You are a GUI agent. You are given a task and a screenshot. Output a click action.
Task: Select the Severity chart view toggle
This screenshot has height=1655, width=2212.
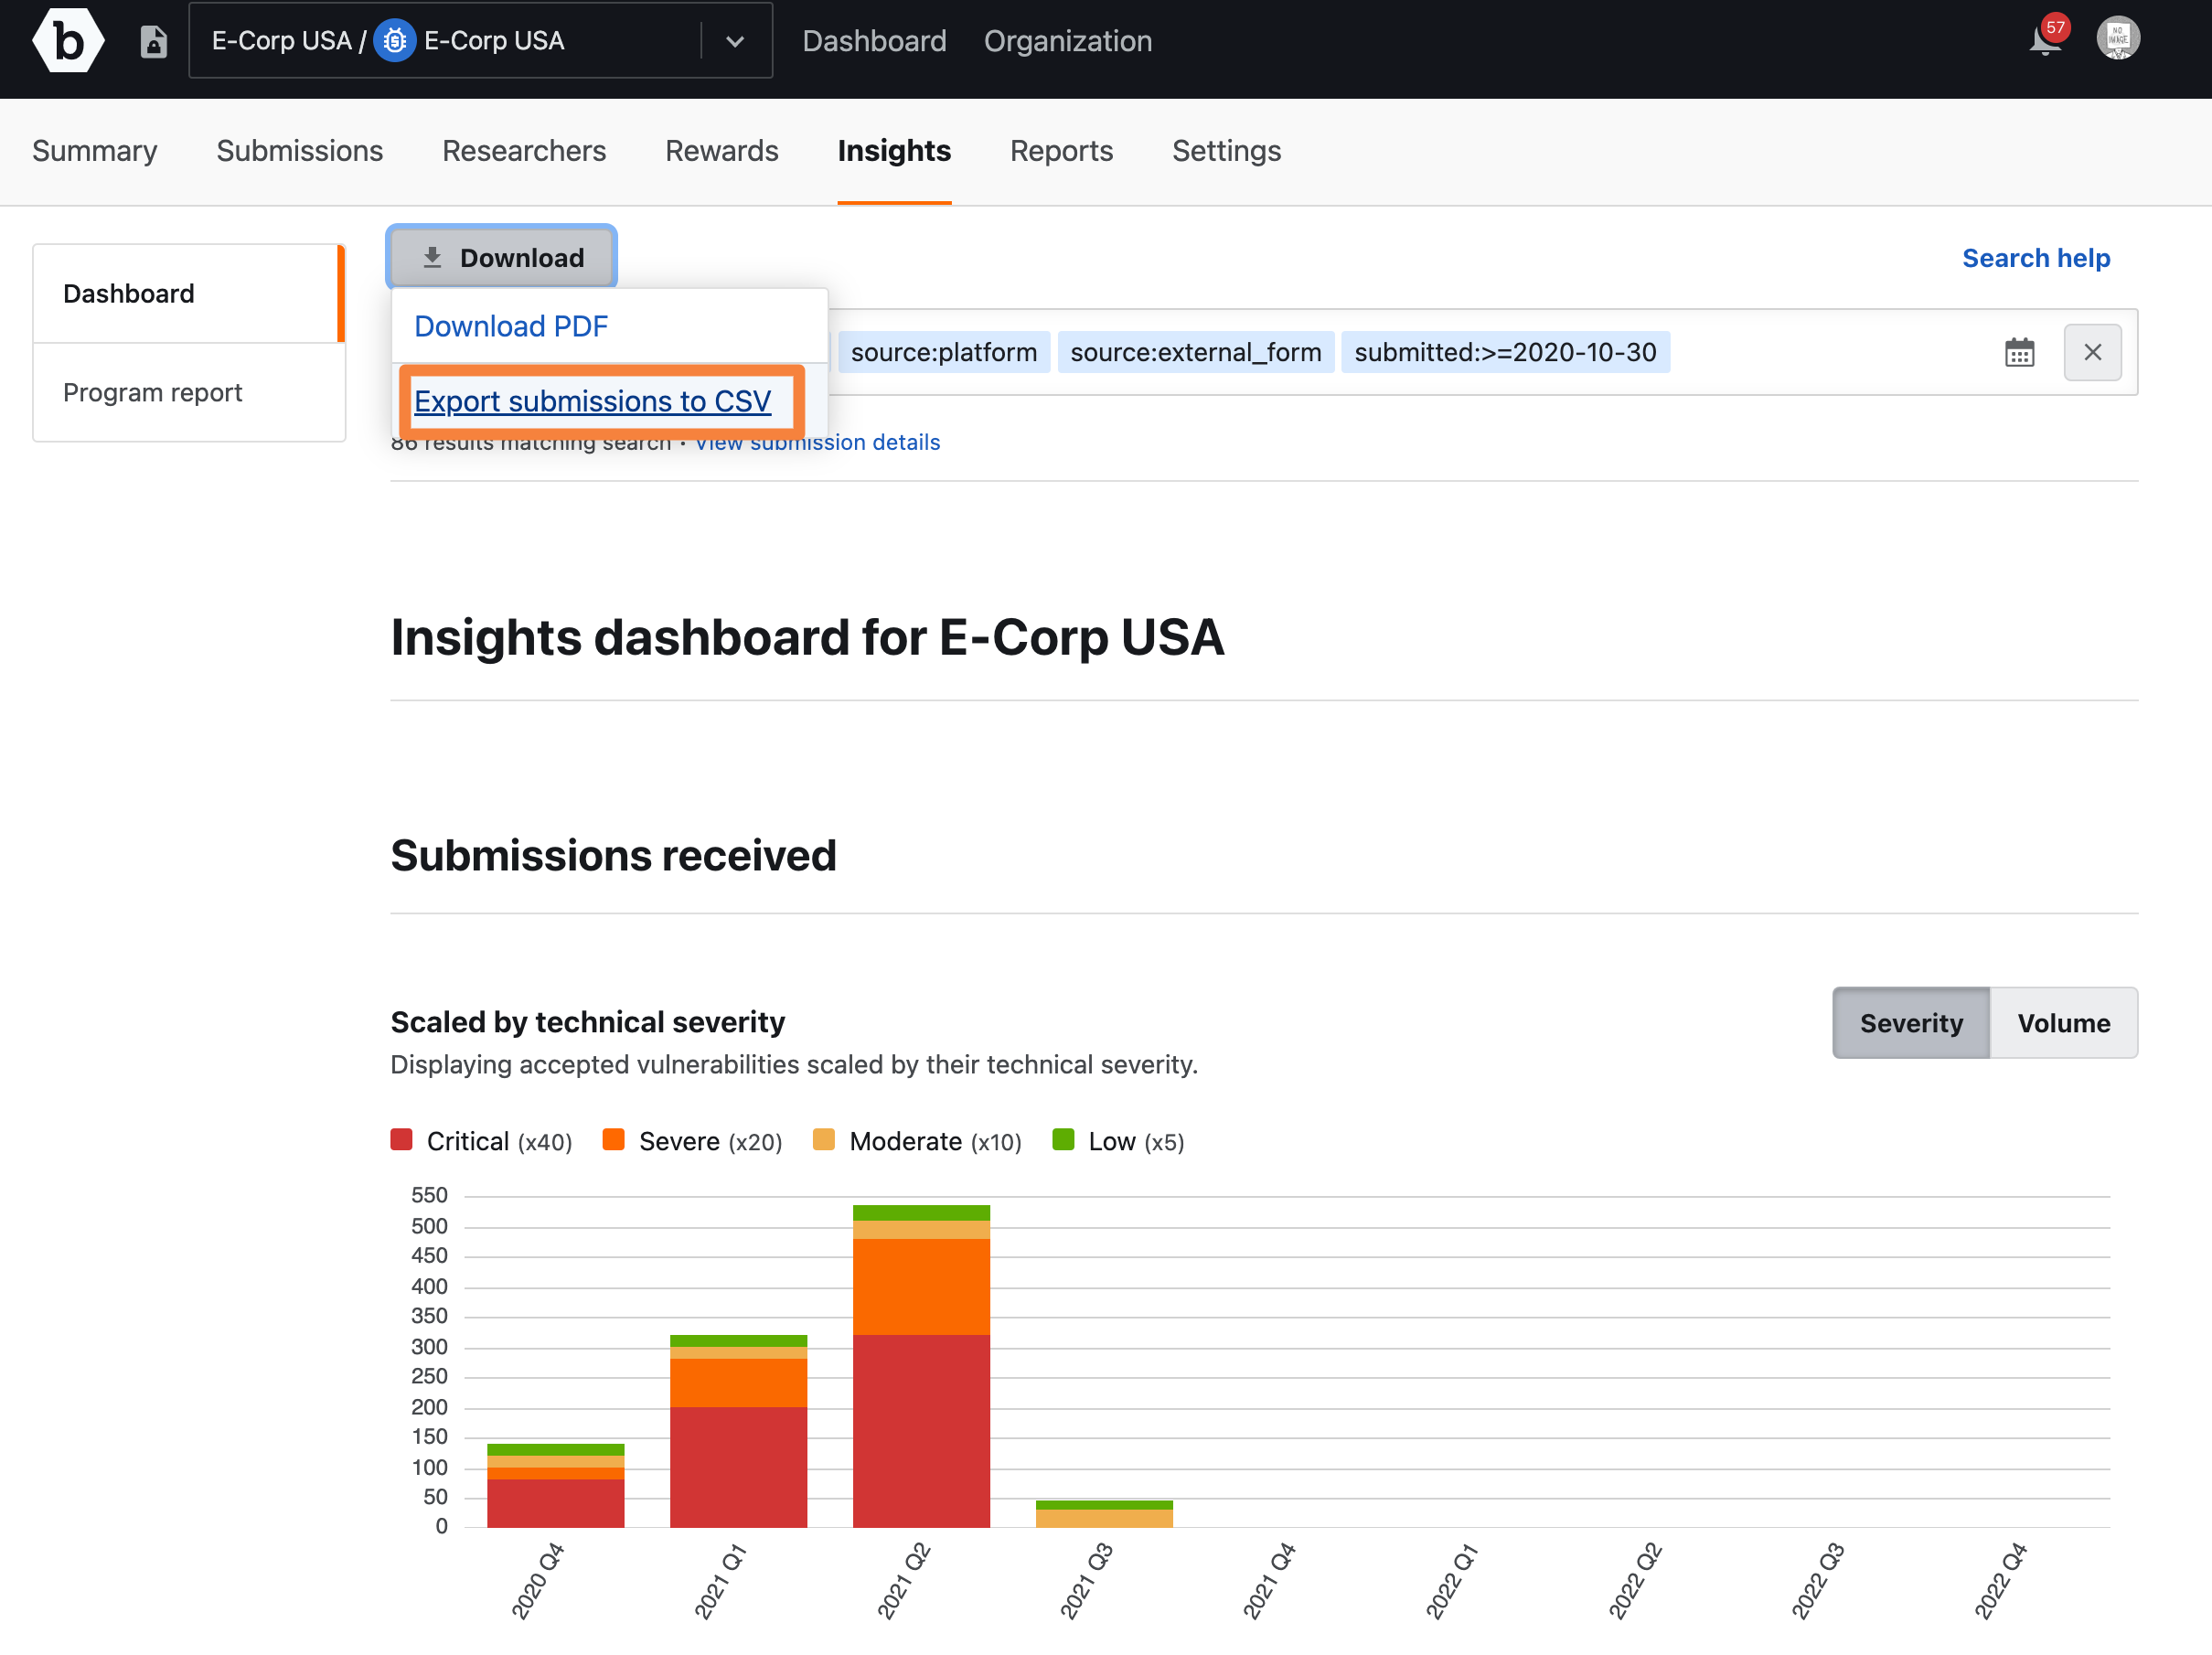(1911, 1022)
